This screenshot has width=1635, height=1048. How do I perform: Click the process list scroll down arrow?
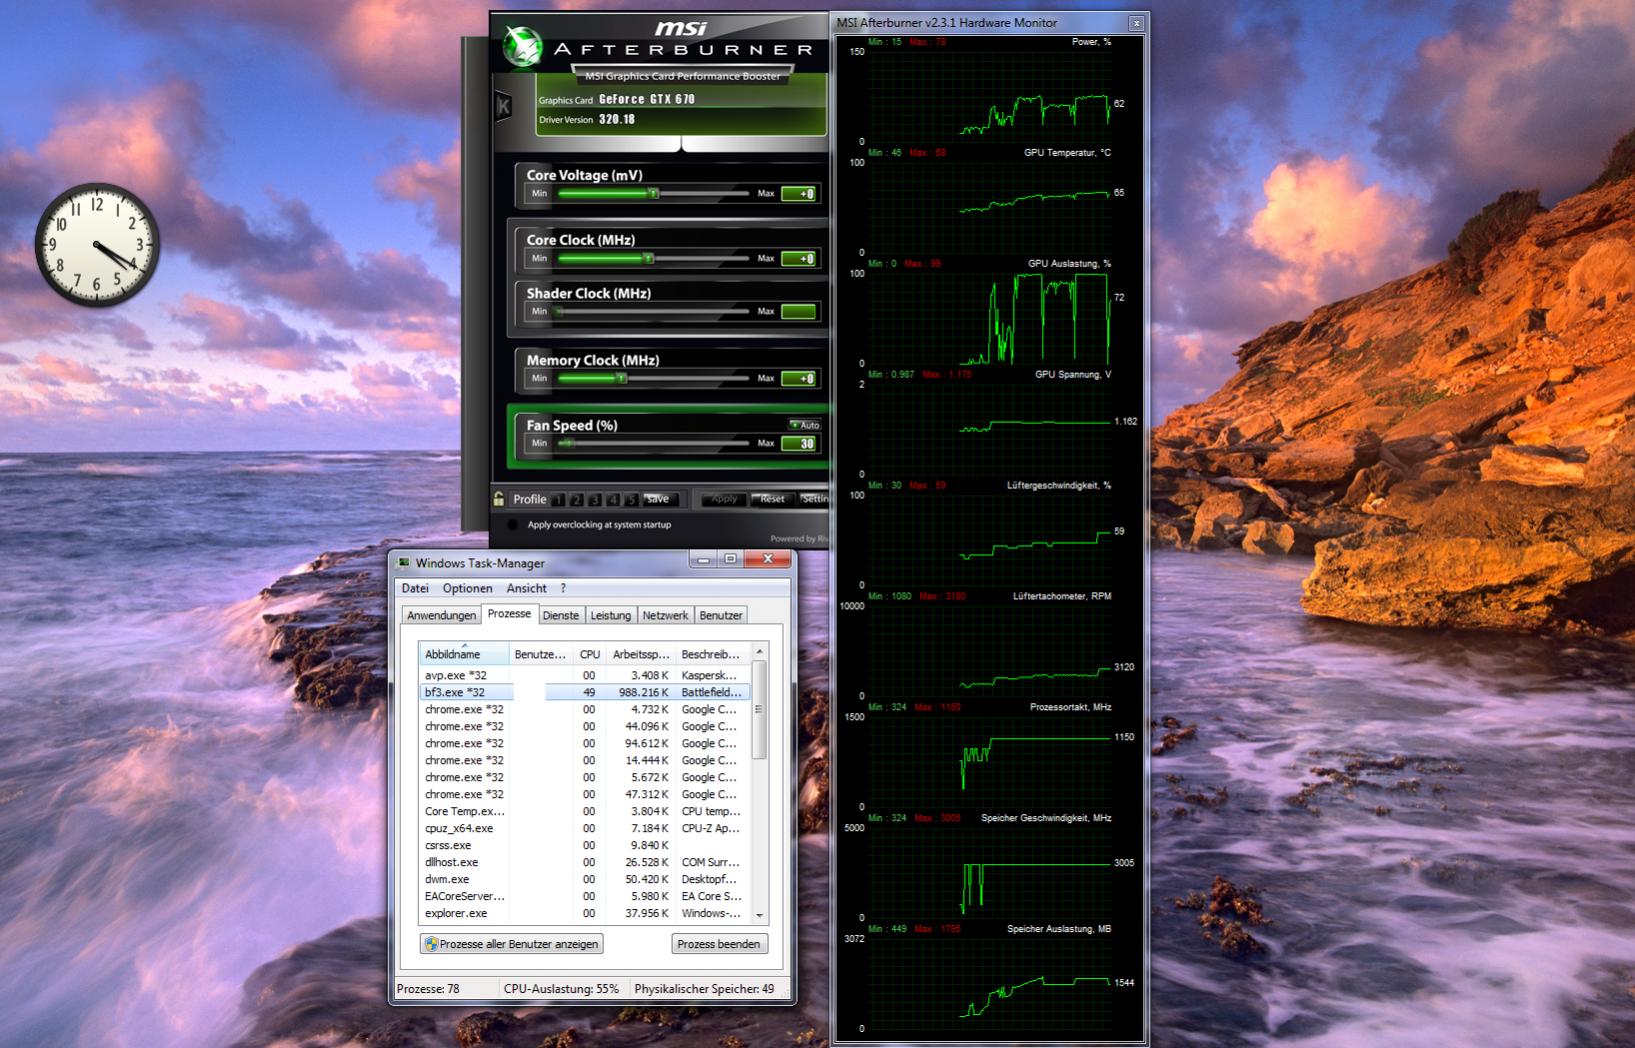coord(759,915)
